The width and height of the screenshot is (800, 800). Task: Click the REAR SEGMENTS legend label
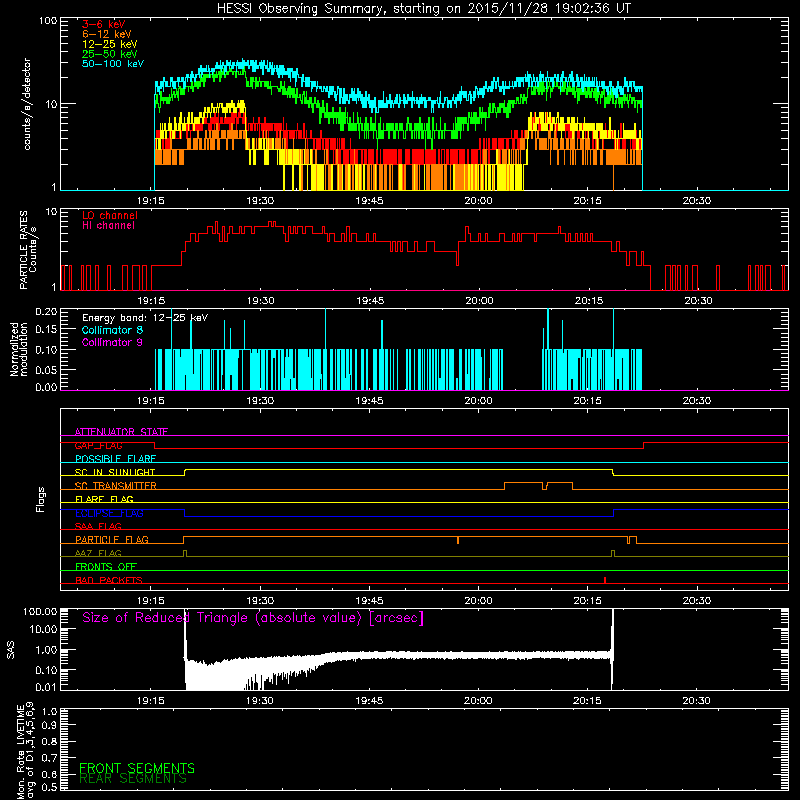point(133,779)
